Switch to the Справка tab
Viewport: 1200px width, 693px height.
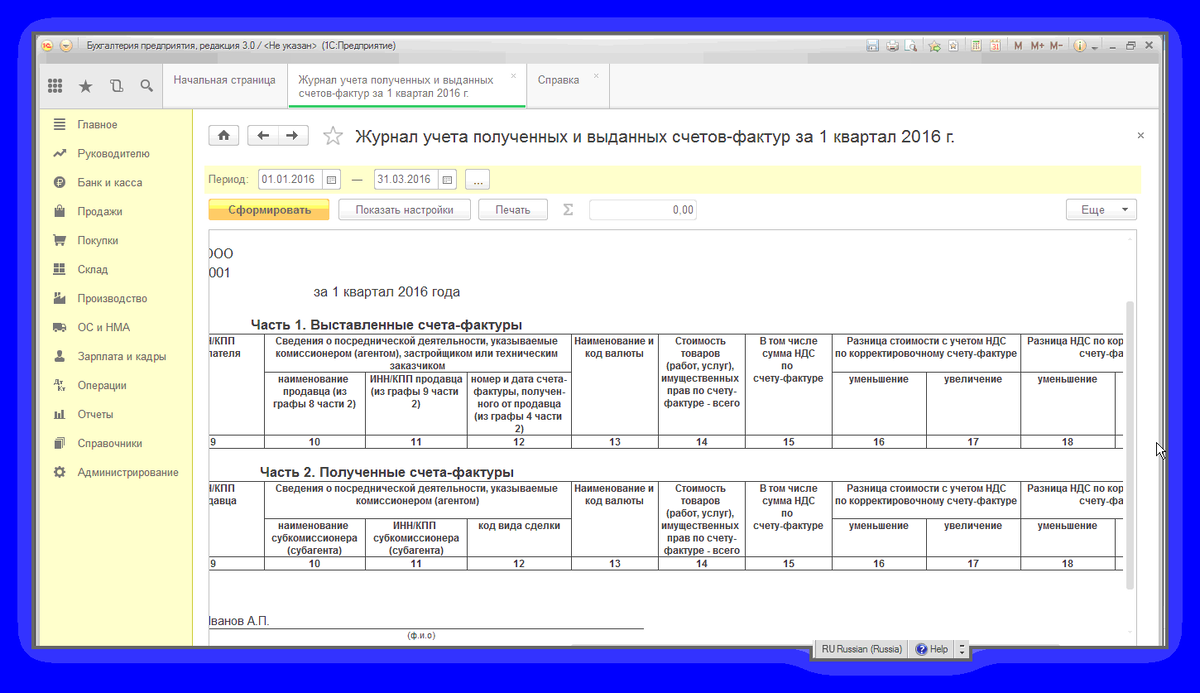pos(558,80)
